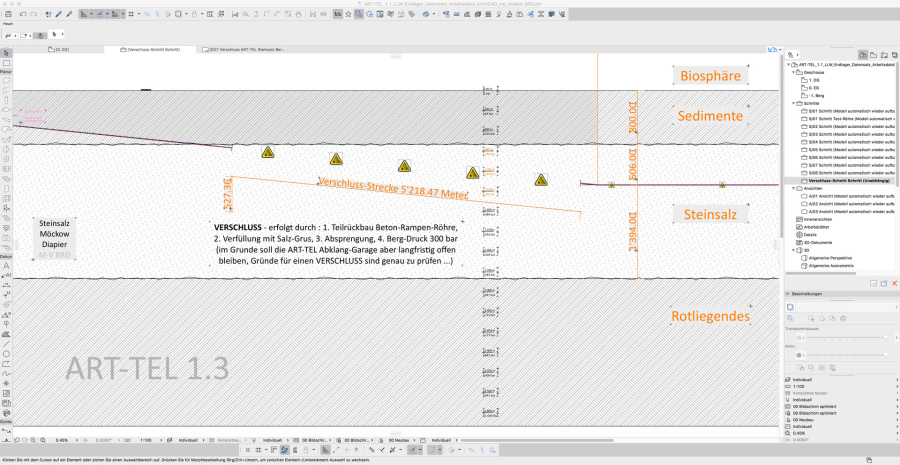Expand the Beschreibungen panel section
Image resolution: width=900 pixels, height=465 pixels.
tap(788, 293)
